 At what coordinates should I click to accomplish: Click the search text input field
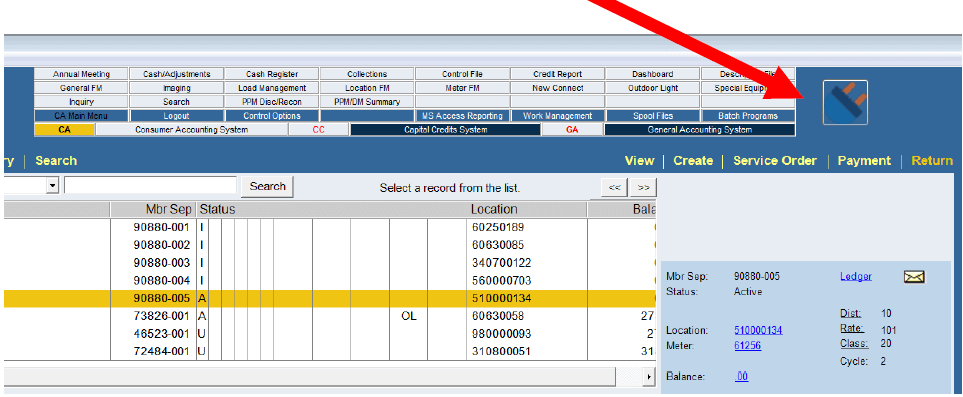(150, 186)
